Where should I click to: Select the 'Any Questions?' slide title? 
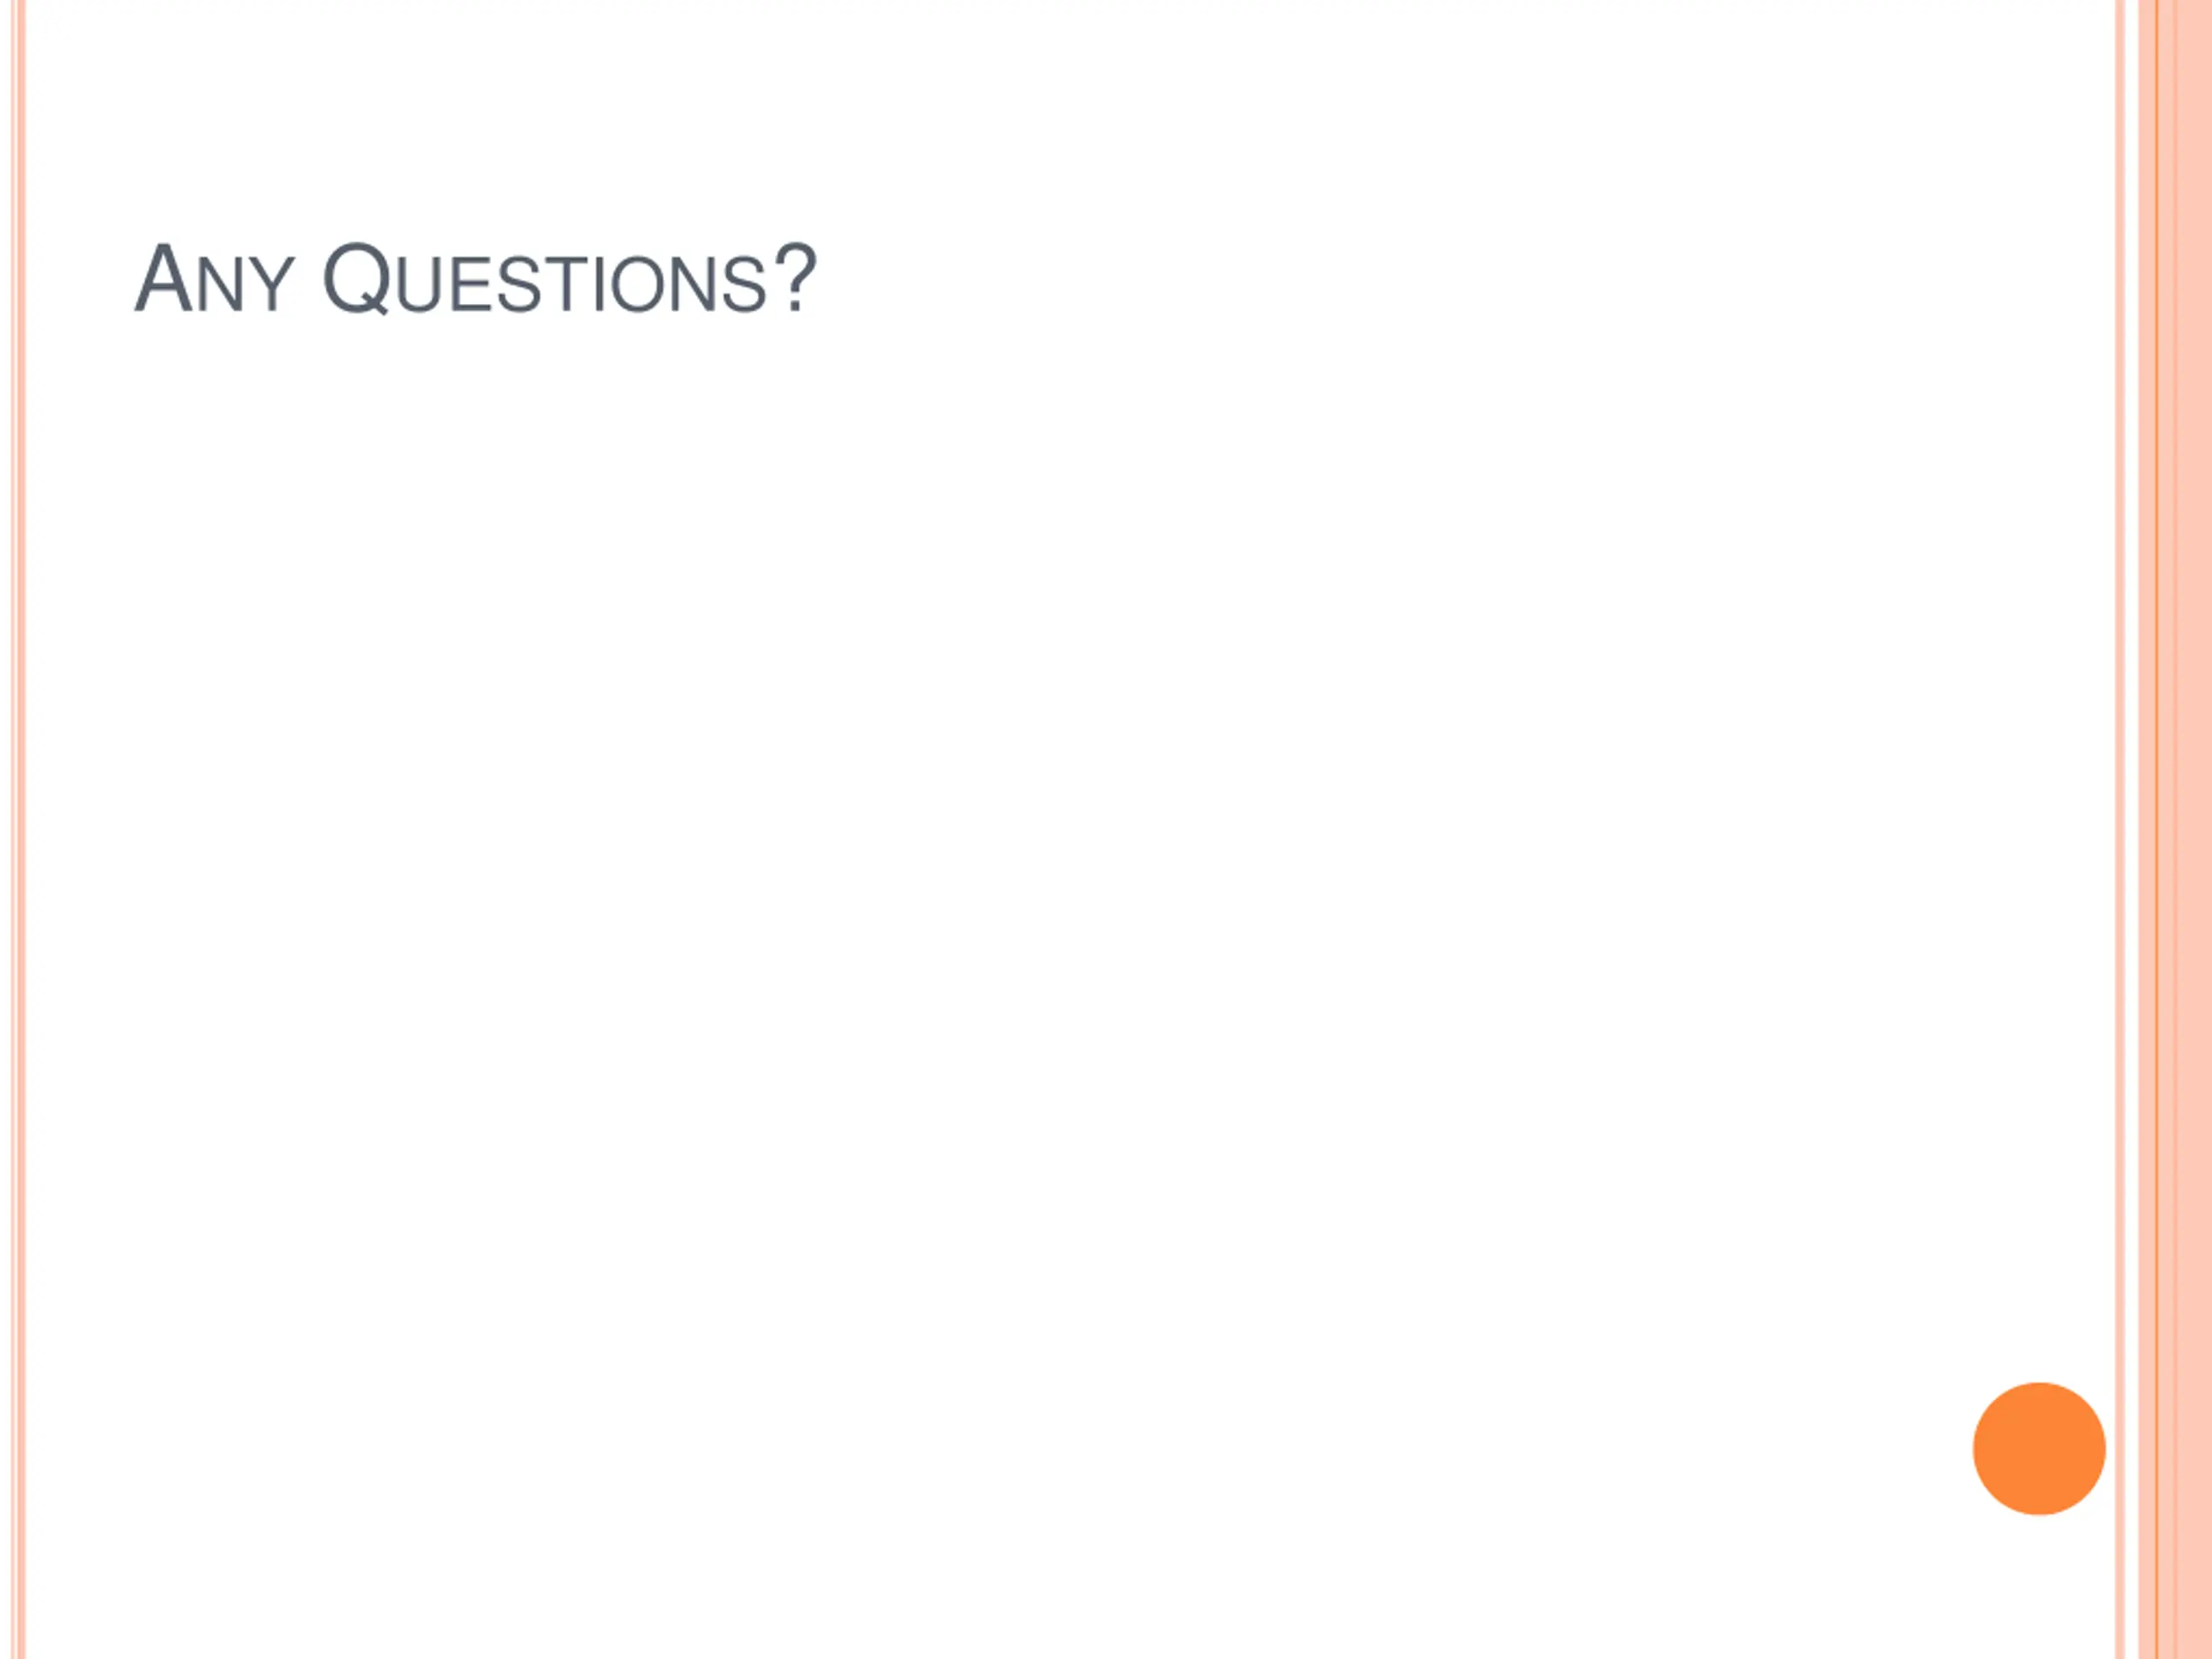(x=476, y=279)
